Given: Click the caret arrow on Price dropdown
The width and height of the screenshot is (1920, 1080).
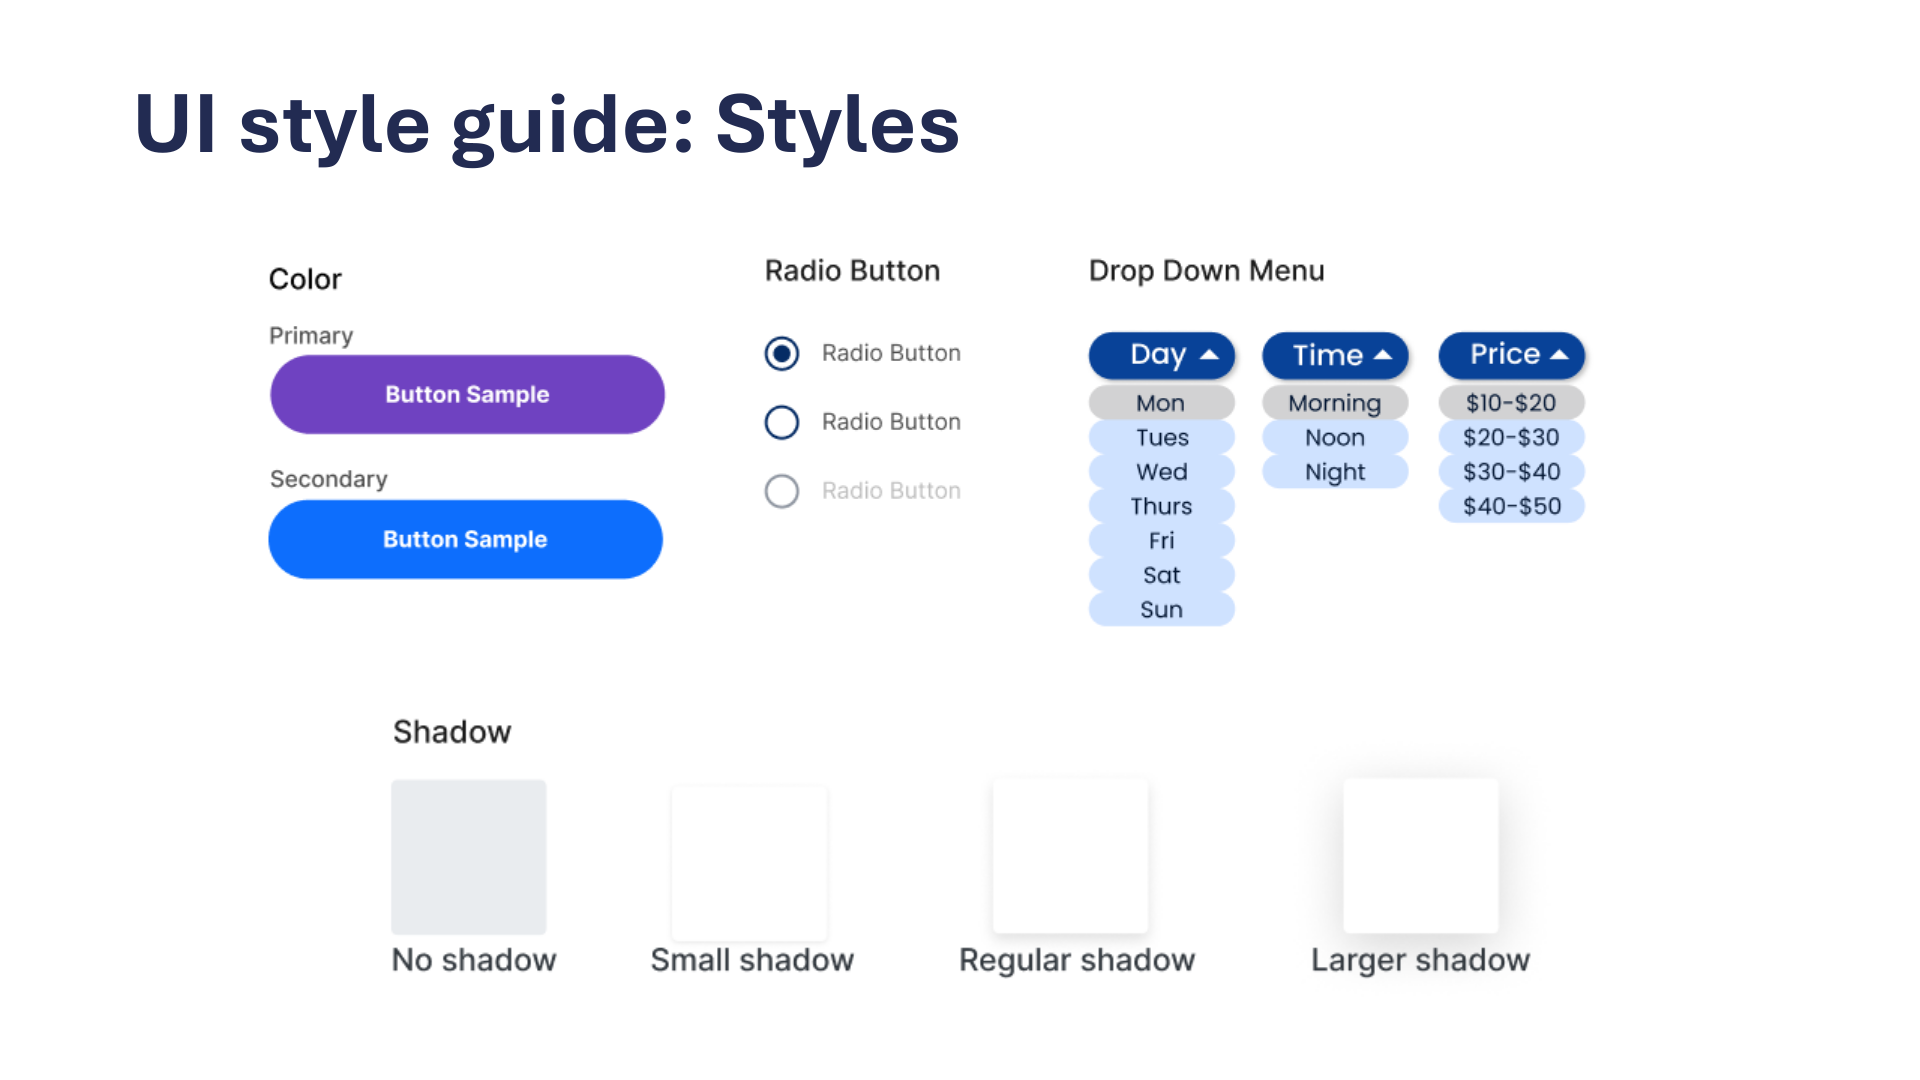Looking at the screenshot, I should point(1559,355).
